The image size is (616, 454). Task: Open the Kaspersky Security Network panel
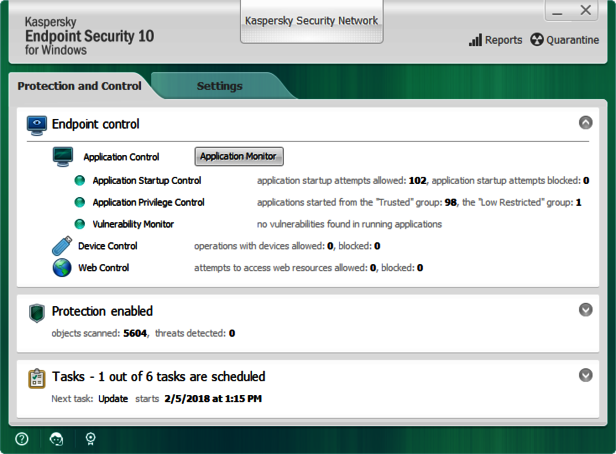[311, 21]
